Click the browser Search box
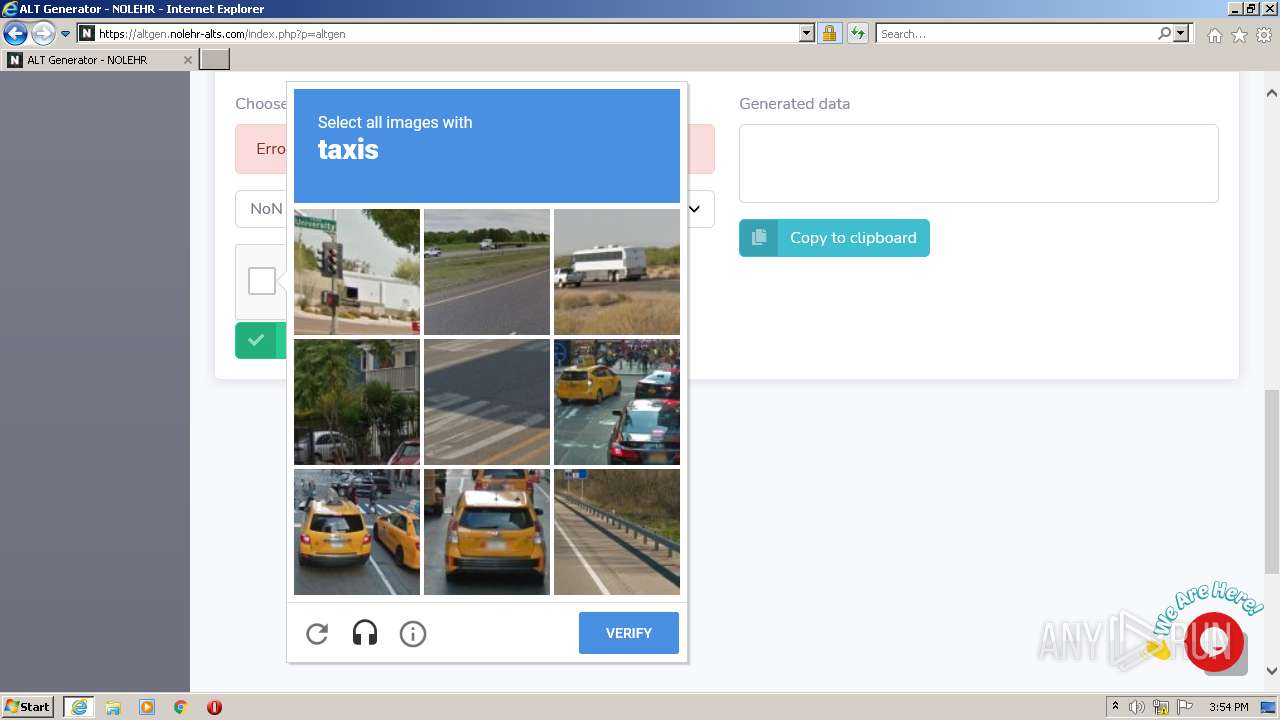 click(x=1016, y=34)
